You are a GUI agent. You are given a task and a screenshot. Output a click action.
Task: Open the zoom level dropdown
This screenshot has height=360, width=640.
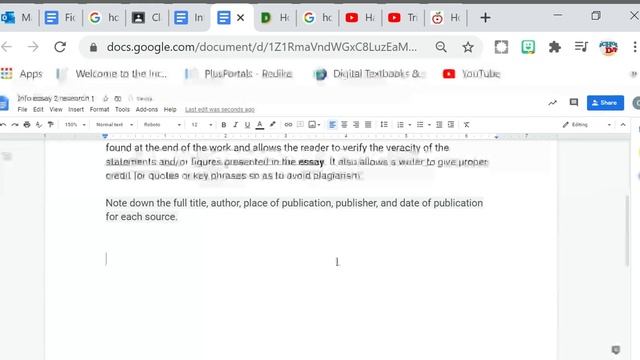click(75, 124)
